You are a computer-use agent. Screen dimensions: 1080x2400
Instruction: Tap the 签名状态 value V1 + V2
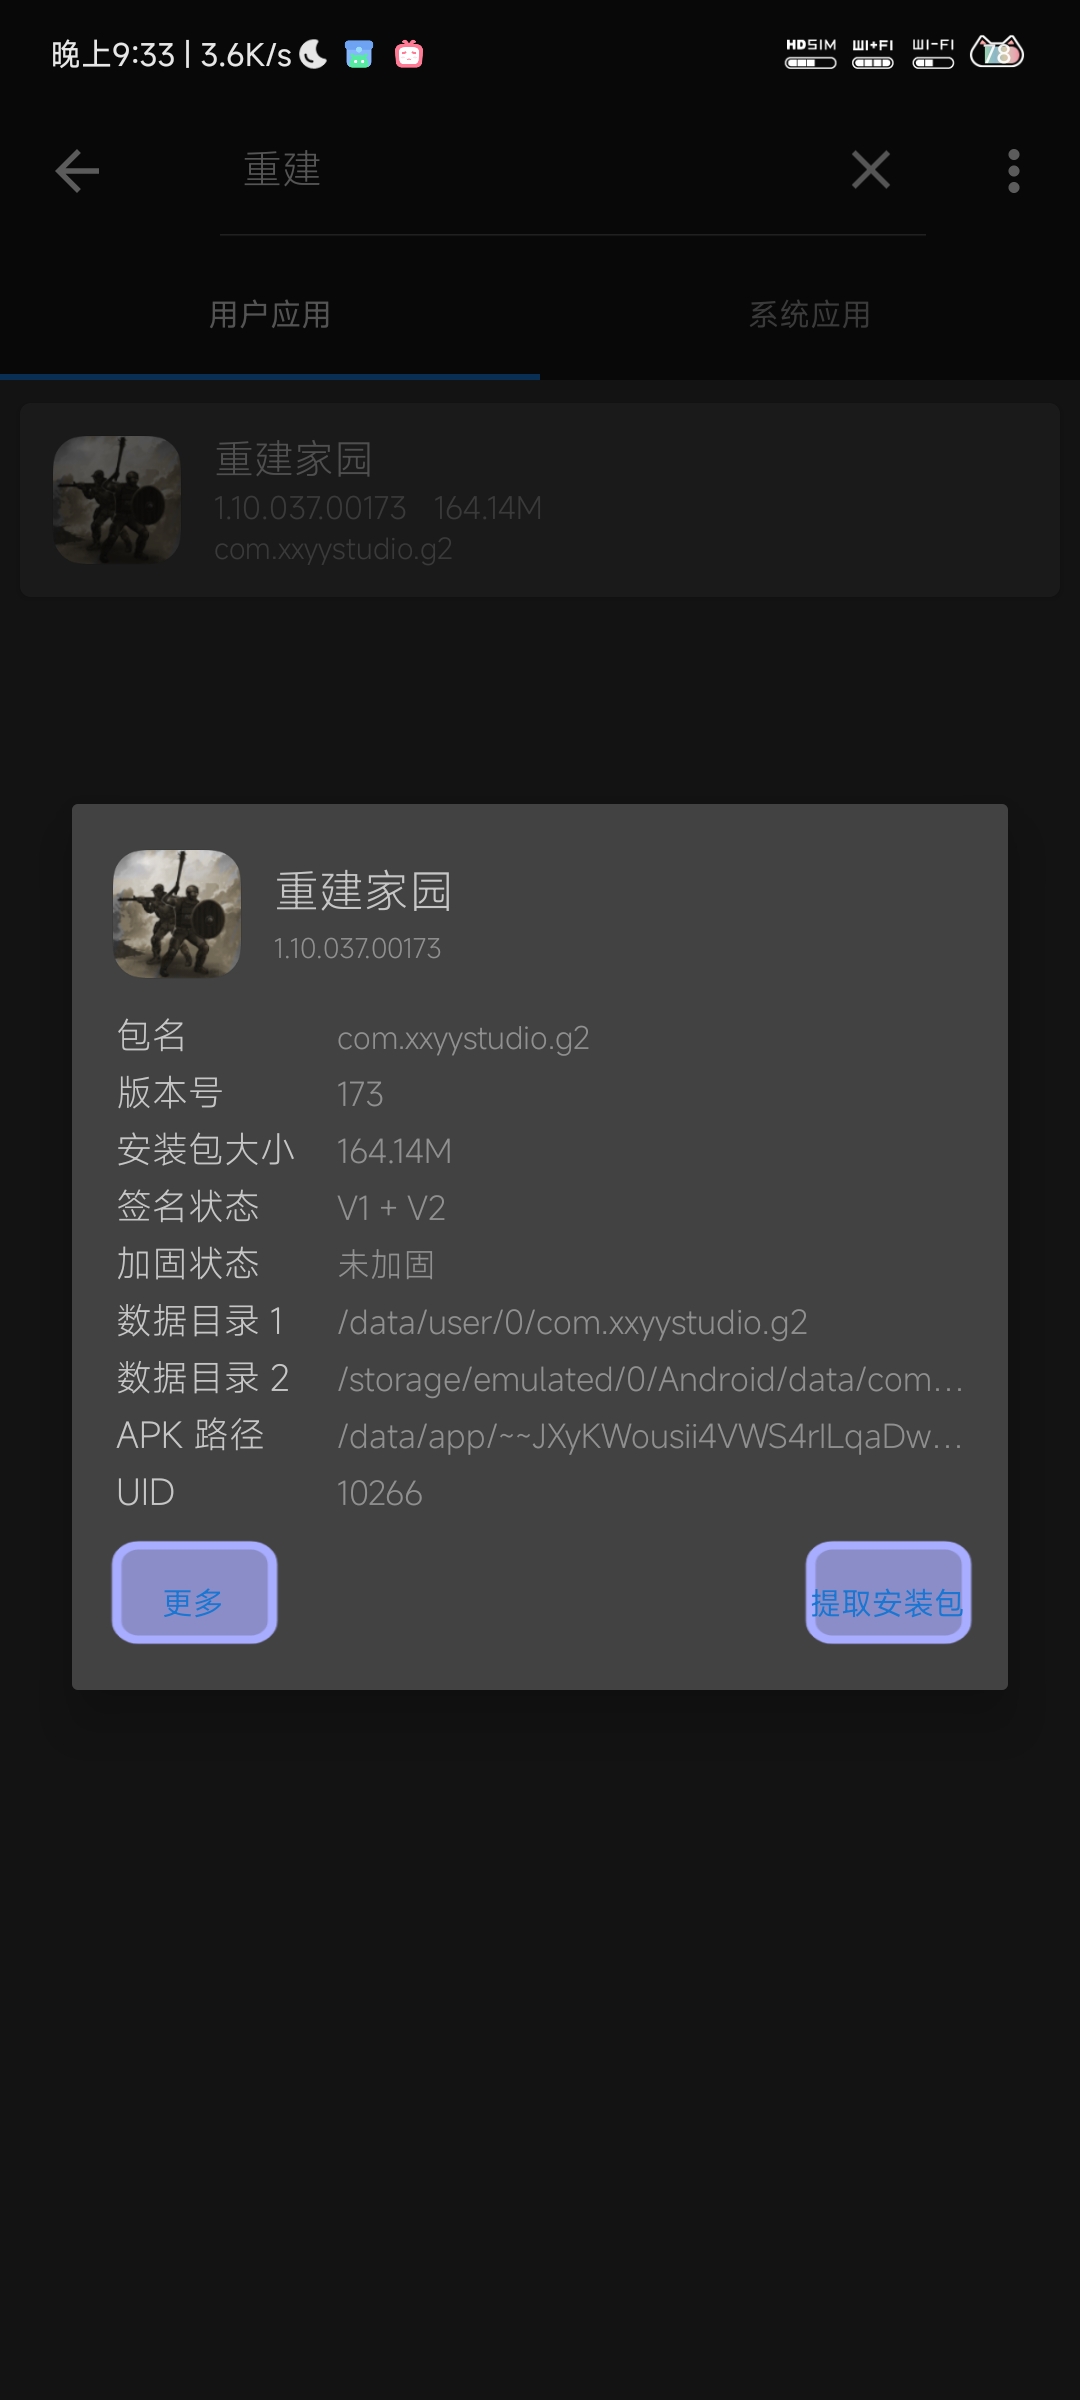point(391,1208)
